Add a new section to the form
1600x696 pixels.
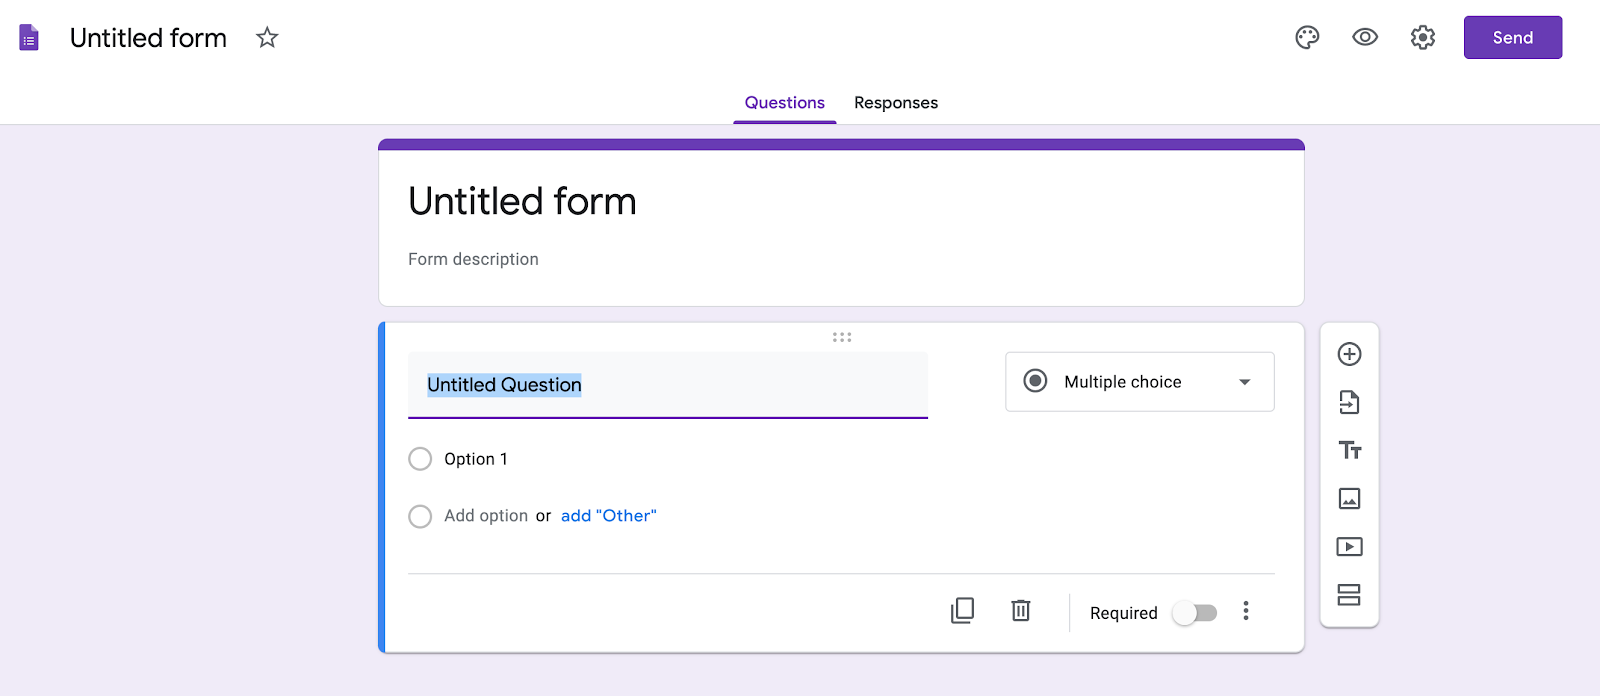click(1349, 595)
